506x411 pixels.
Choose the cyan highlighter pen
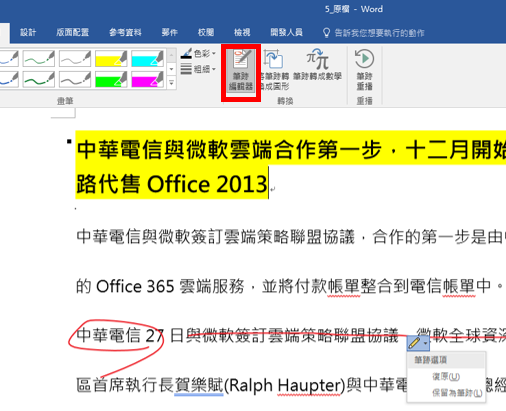(147, 59)
